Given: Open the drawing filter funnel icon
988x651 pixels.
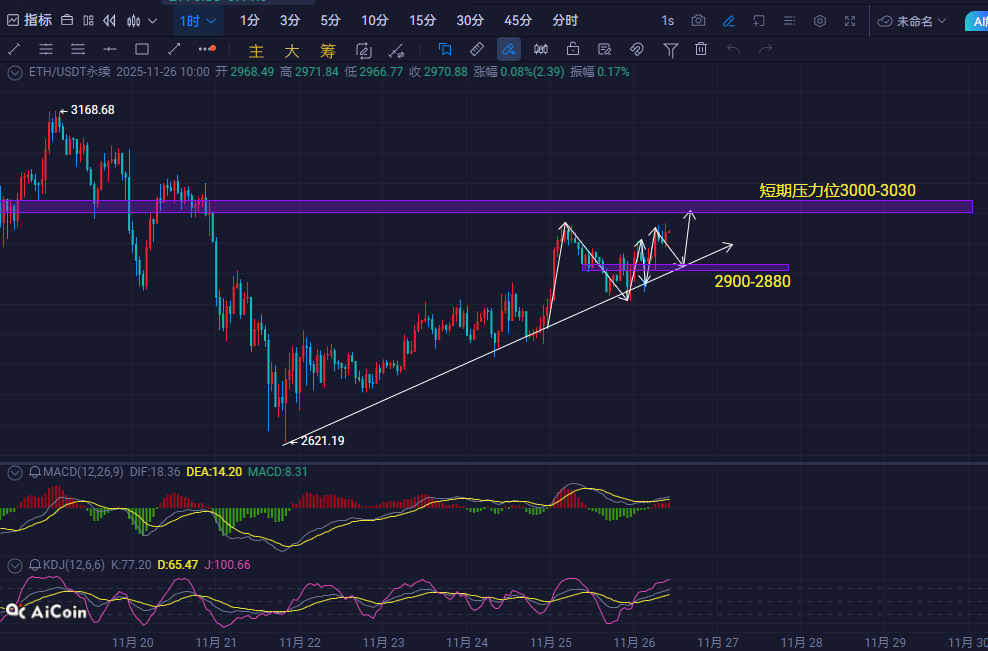Looking at the screenshot, I should [x=671, y=49].
